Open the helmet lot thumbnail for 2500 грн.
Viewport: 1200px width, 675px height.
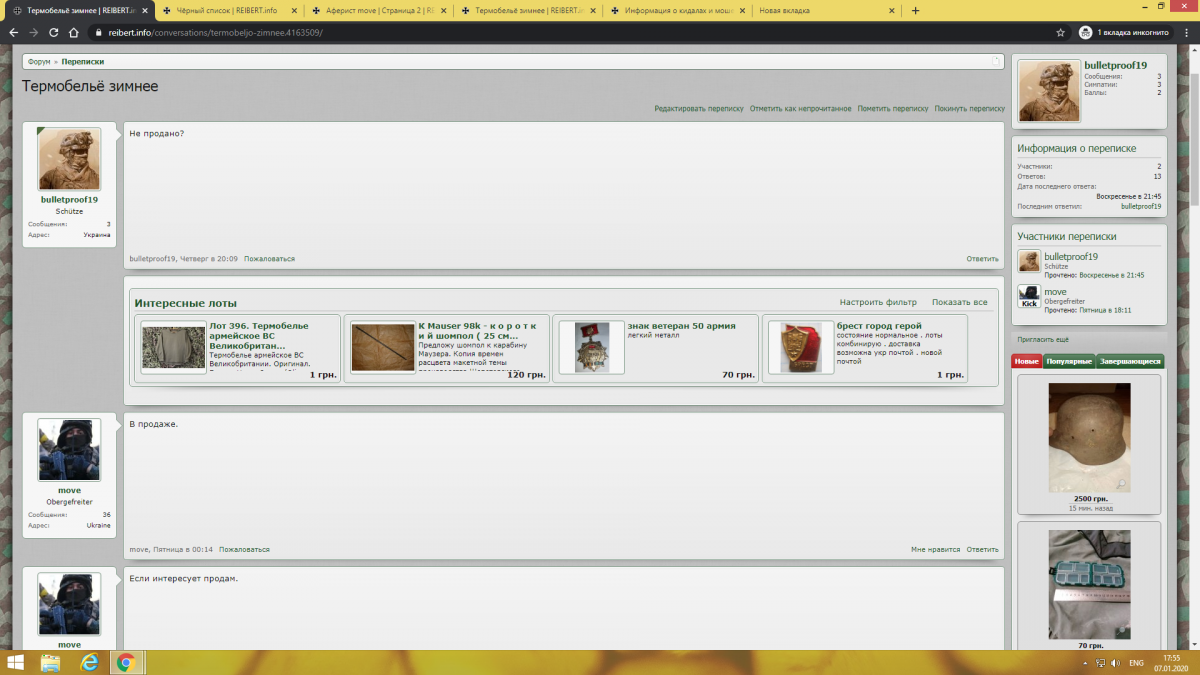tap(1089, 437)
